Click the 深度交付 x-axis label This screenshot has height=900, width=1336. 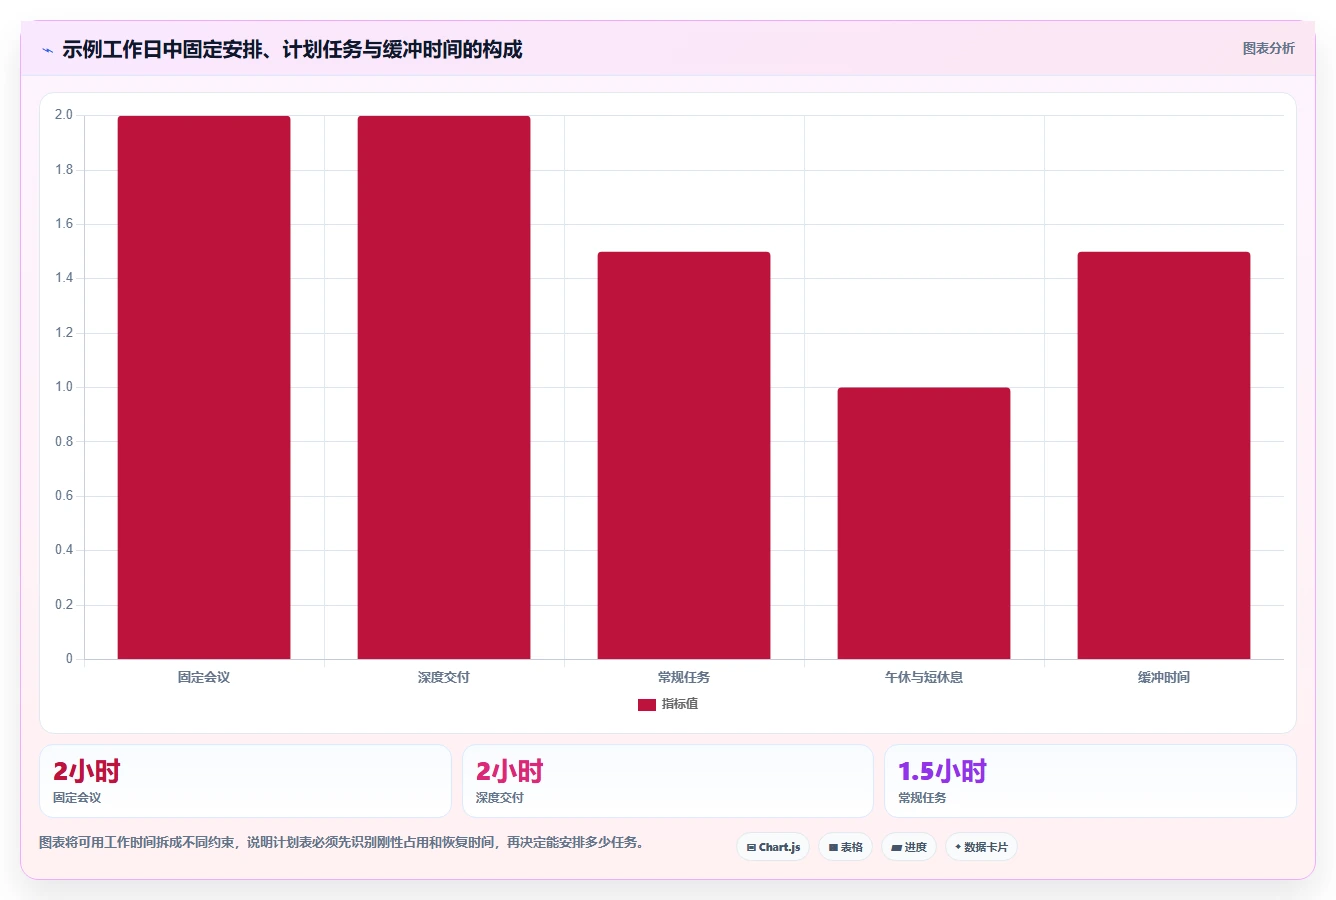click(444, 677)
